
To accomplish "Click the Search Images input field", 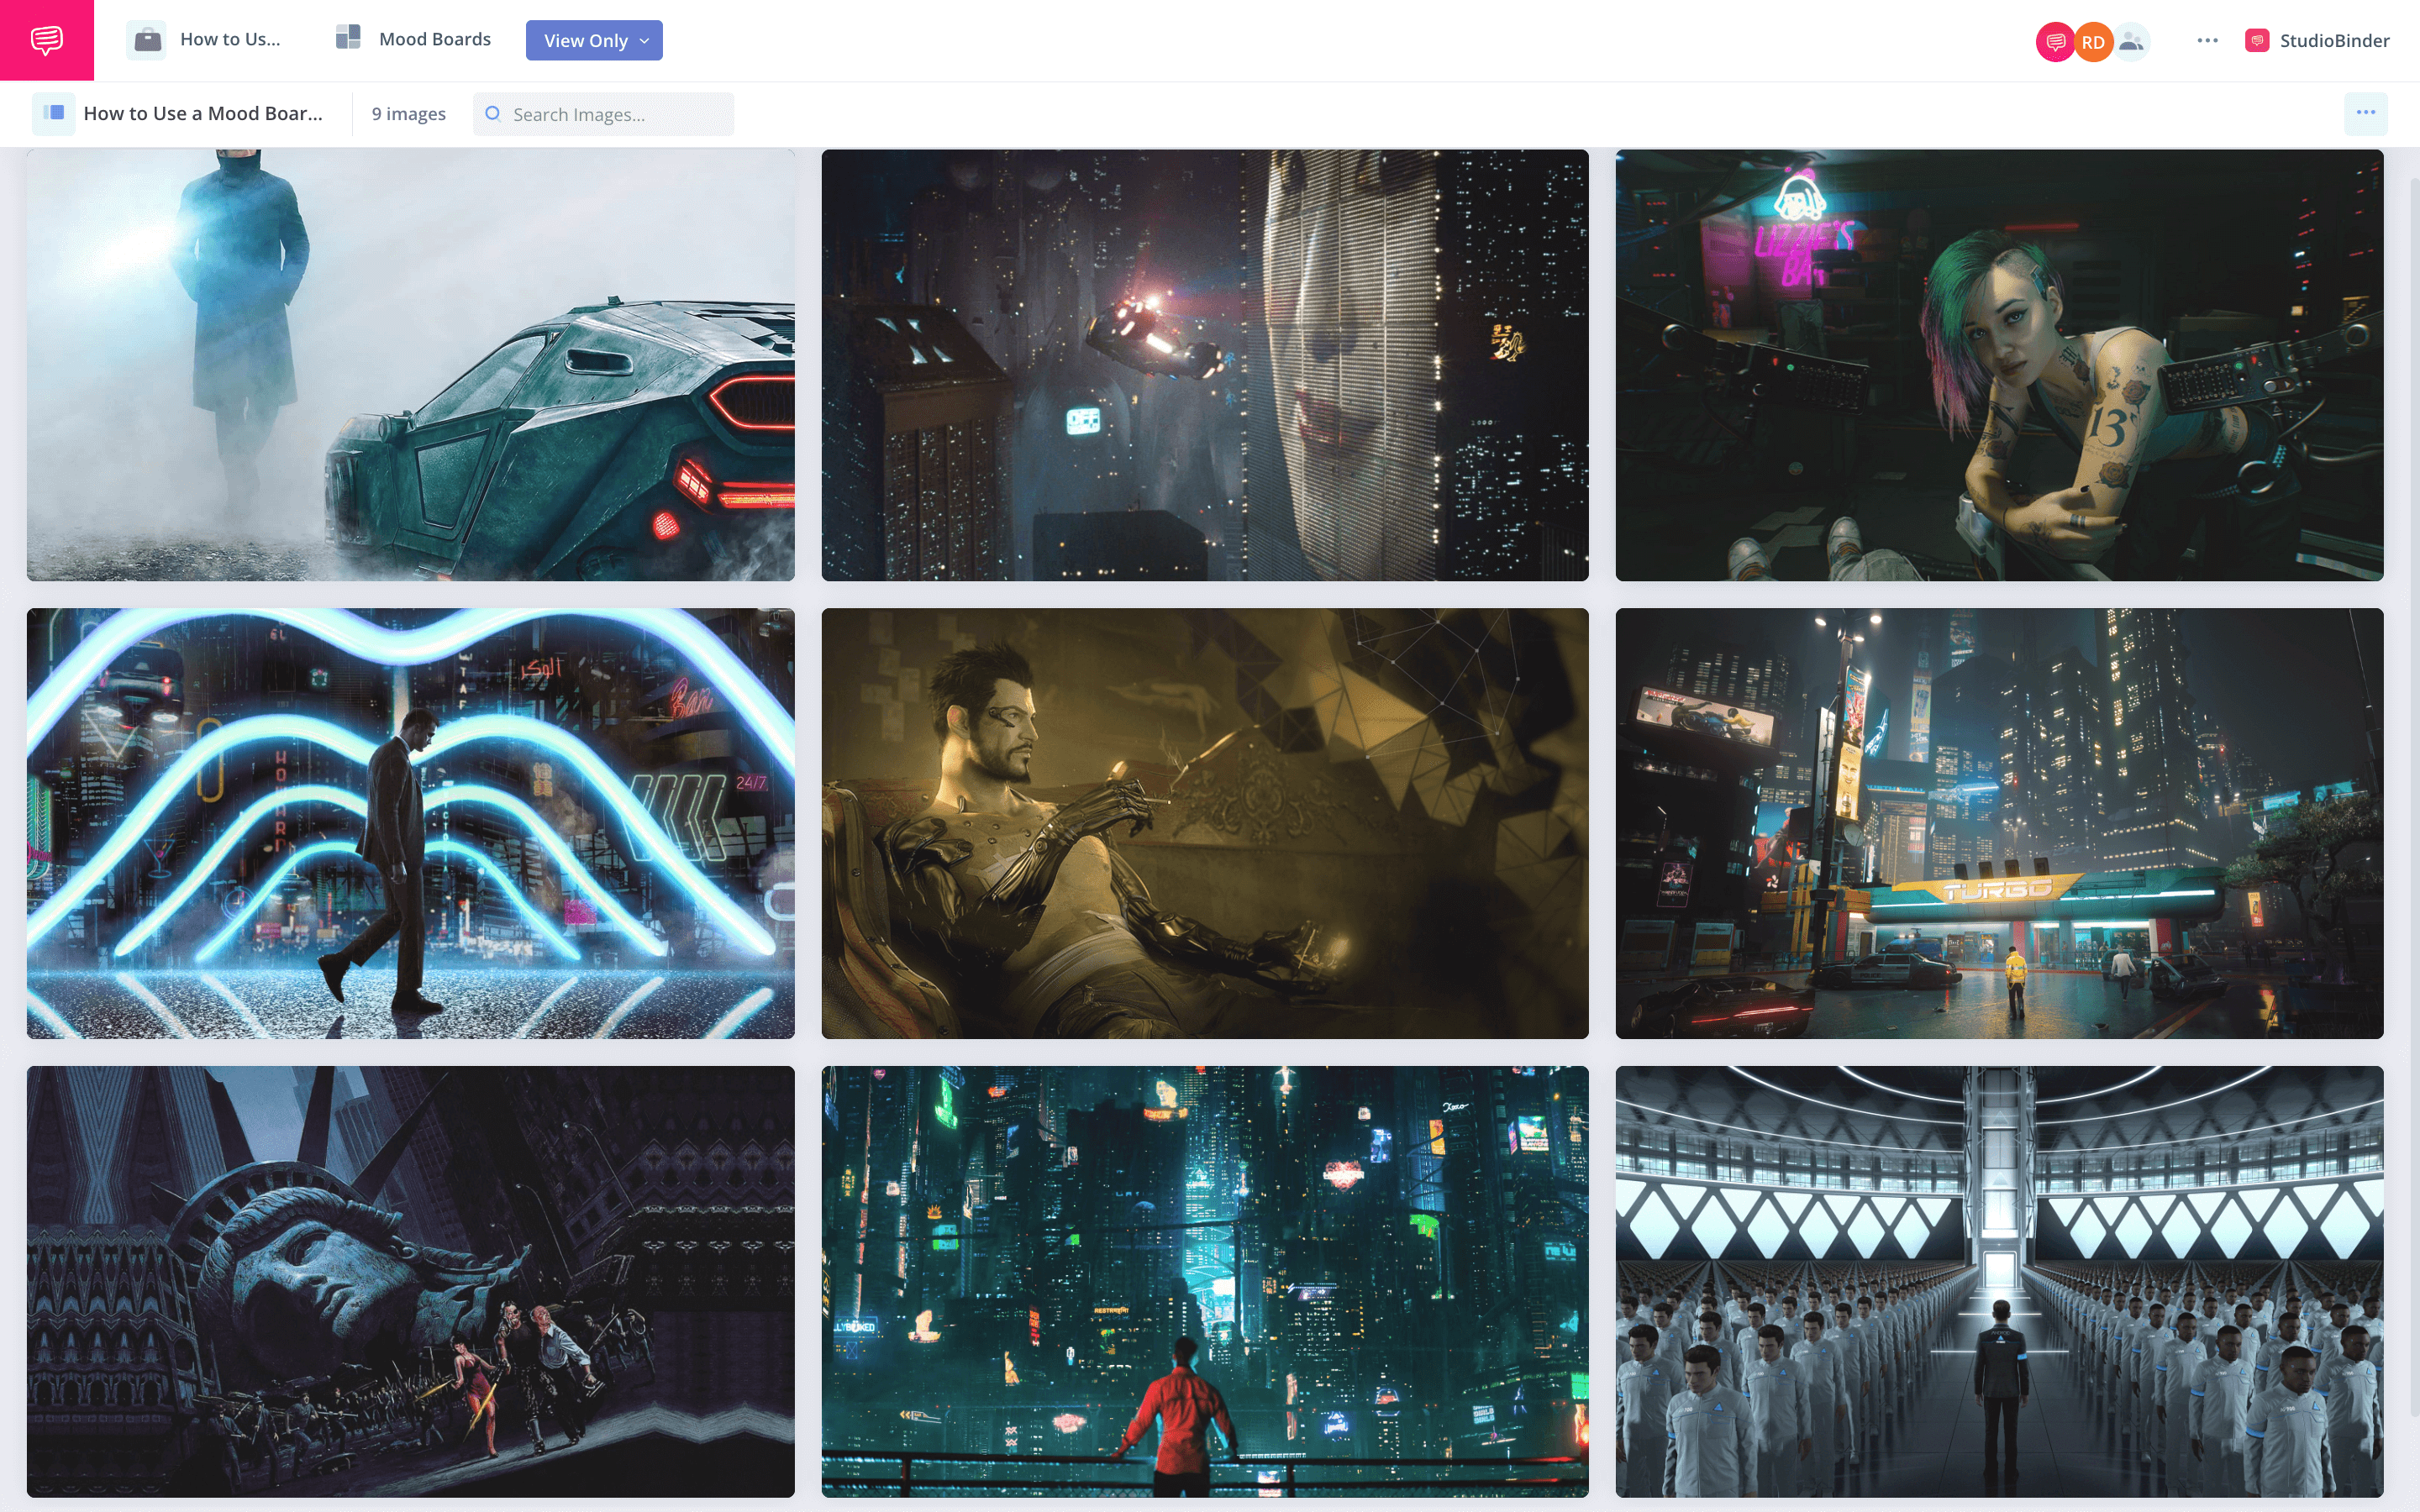I will (x=602, y=113).
